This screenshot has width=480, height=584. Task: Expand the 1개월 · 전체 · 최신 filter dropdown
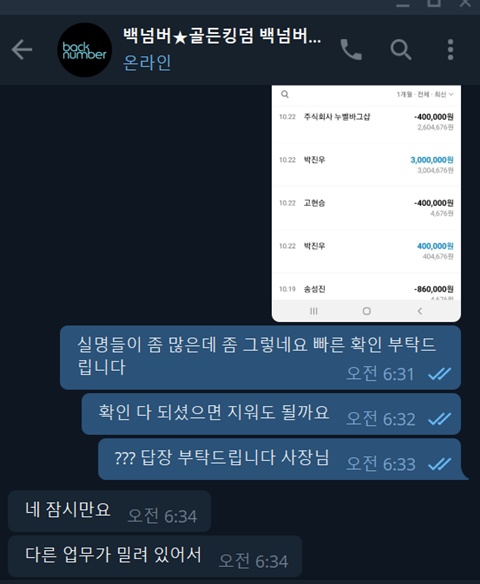tap(425, 95)
